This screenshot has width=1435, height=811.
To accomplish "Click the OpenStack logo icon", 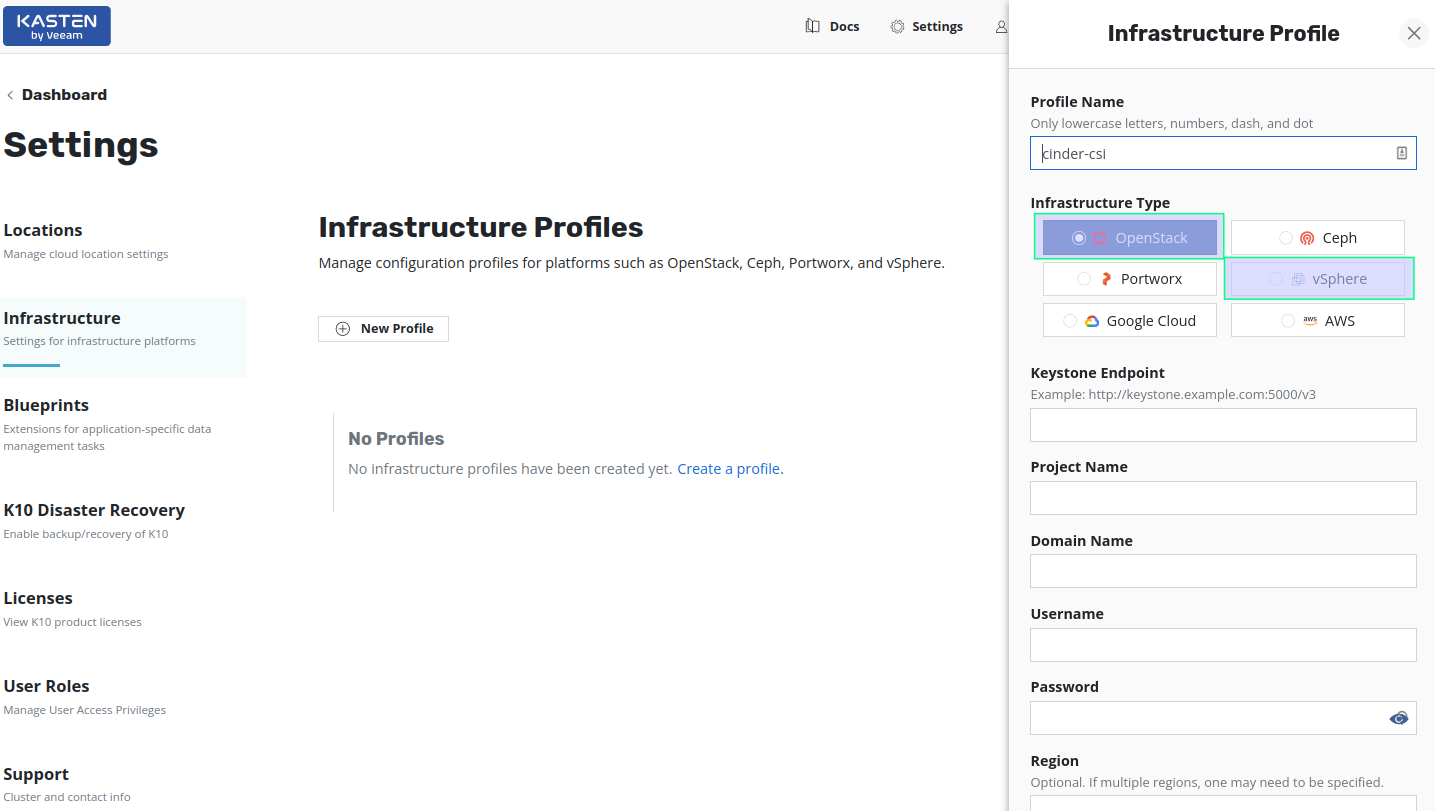I will [1099, 238].
